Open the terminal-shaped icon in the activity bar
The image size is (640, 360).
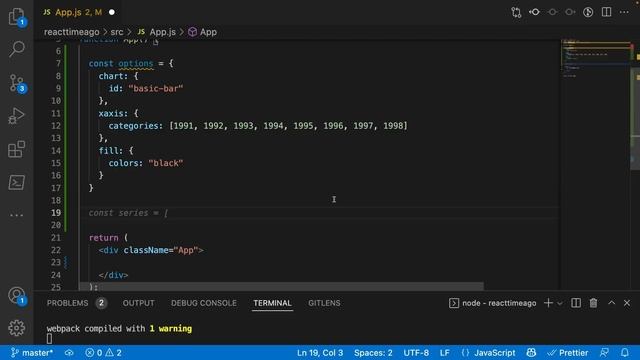(x=16, y=182)
